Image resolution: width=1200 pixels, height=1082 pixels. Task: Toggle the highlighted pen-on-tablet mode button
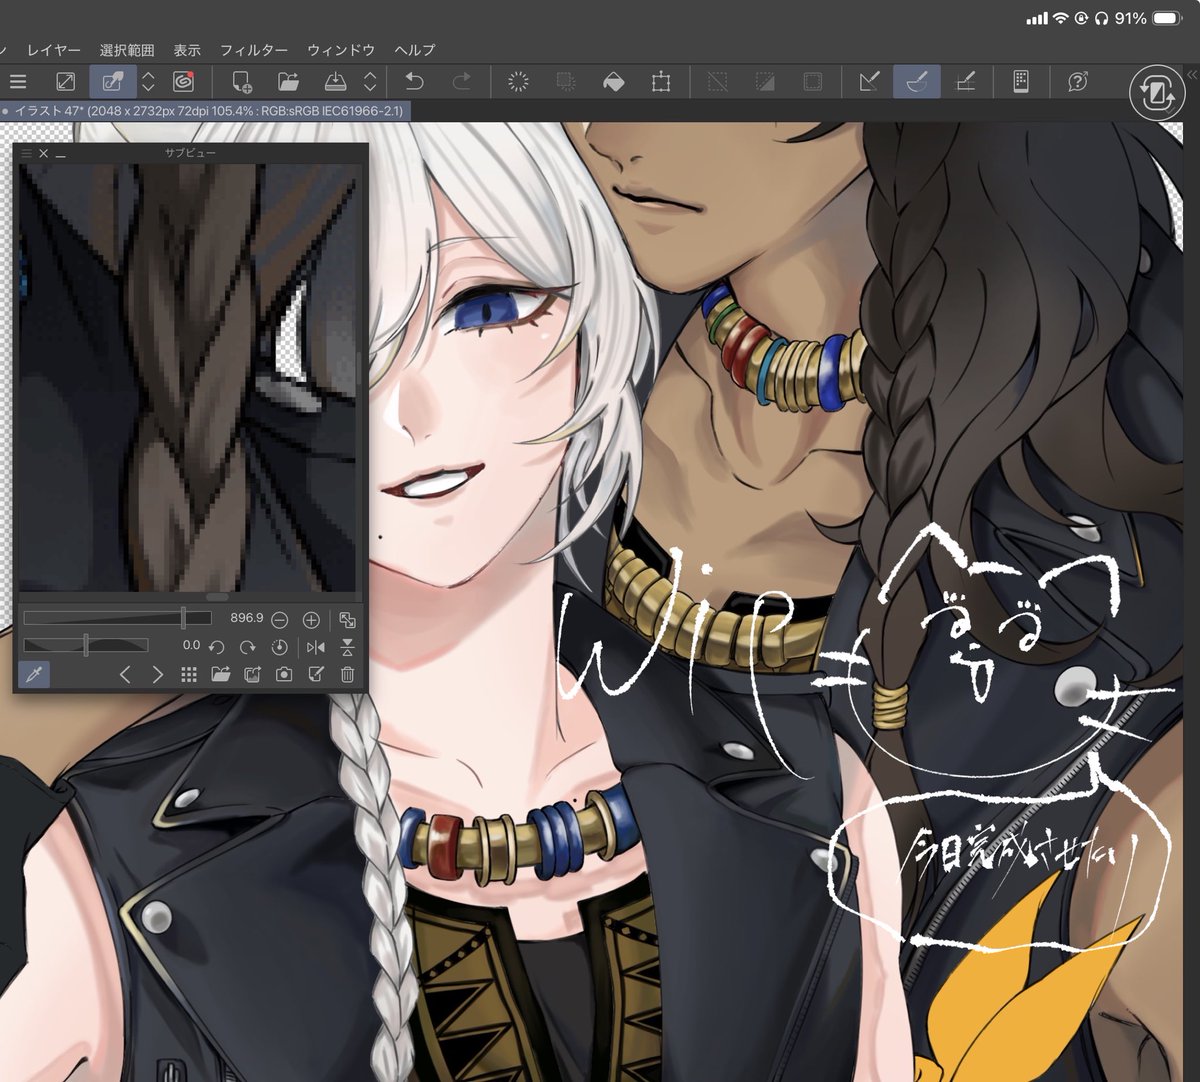pyautogui.click(x=113, y=82)
